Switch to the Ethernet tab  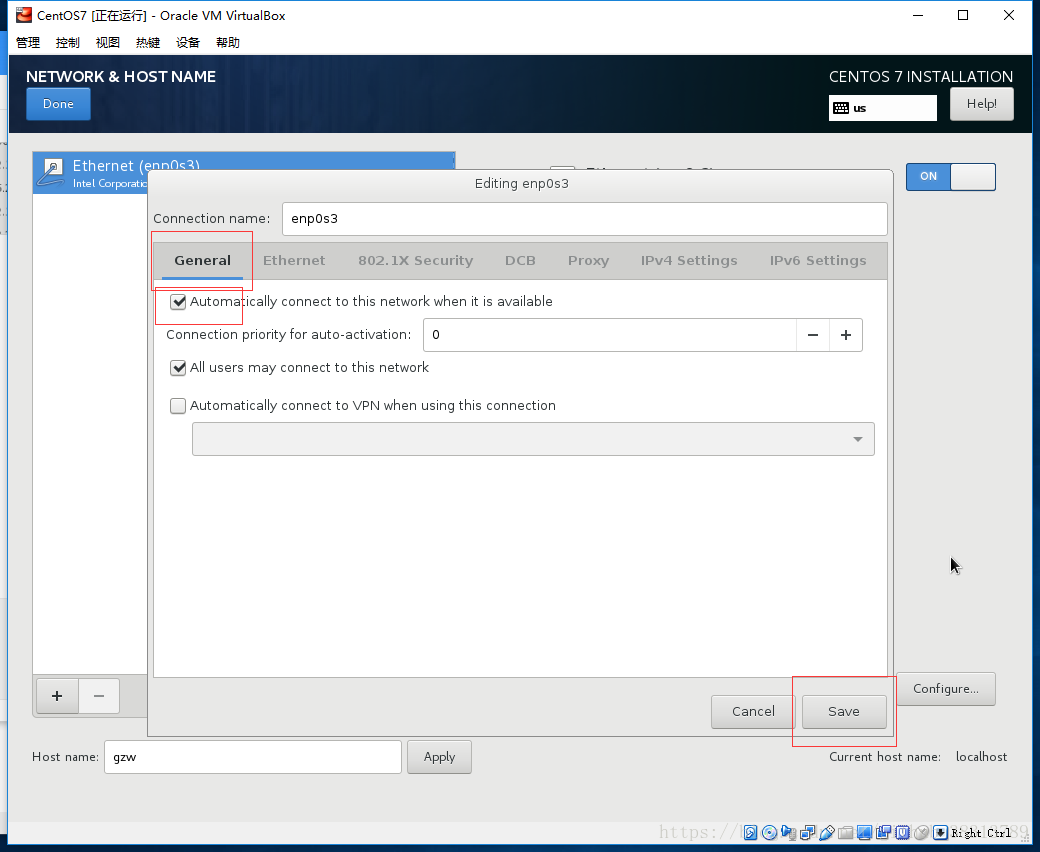click(x=294, y=261)
